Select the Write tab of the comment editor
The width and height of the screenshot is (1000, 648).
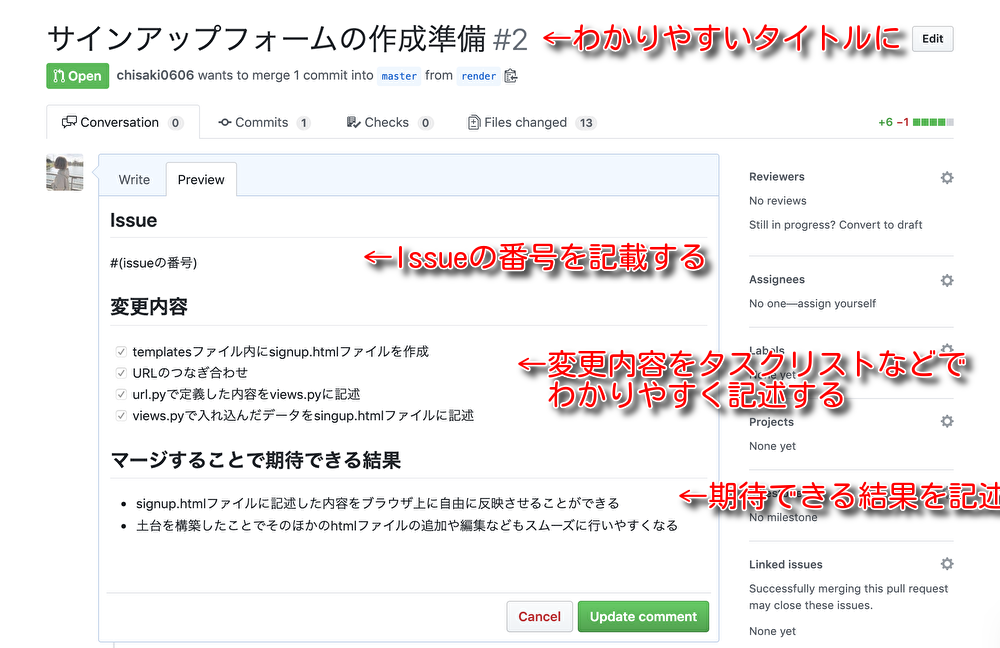click(134, 180)
